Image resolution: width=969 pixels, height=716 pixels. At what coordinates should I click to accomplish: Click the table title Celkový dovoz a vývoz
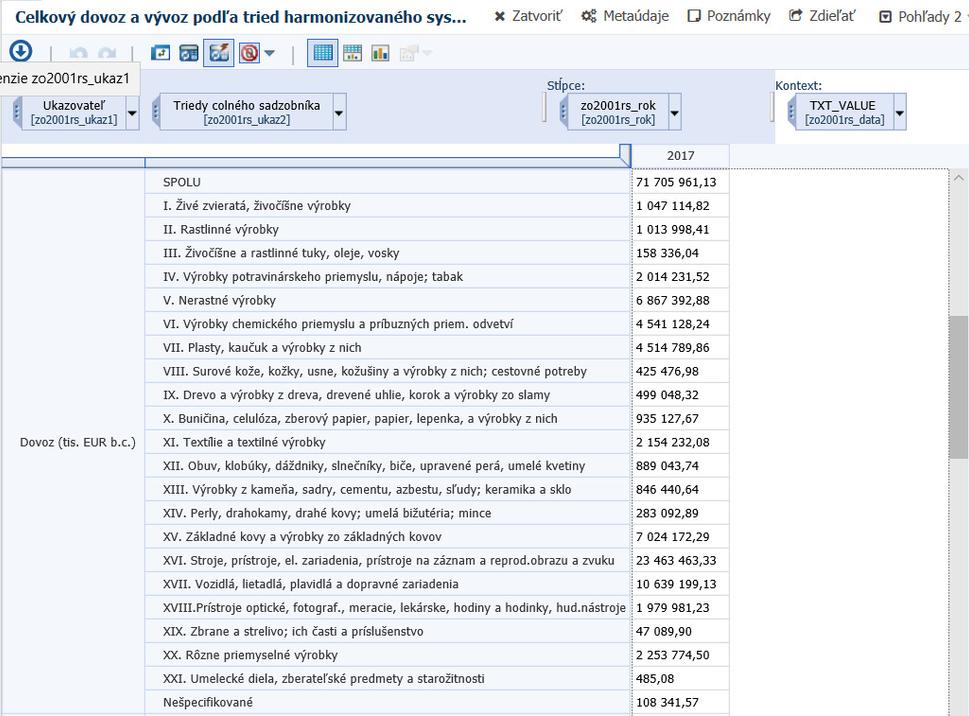pyautogui.click(x=240, y=17)
